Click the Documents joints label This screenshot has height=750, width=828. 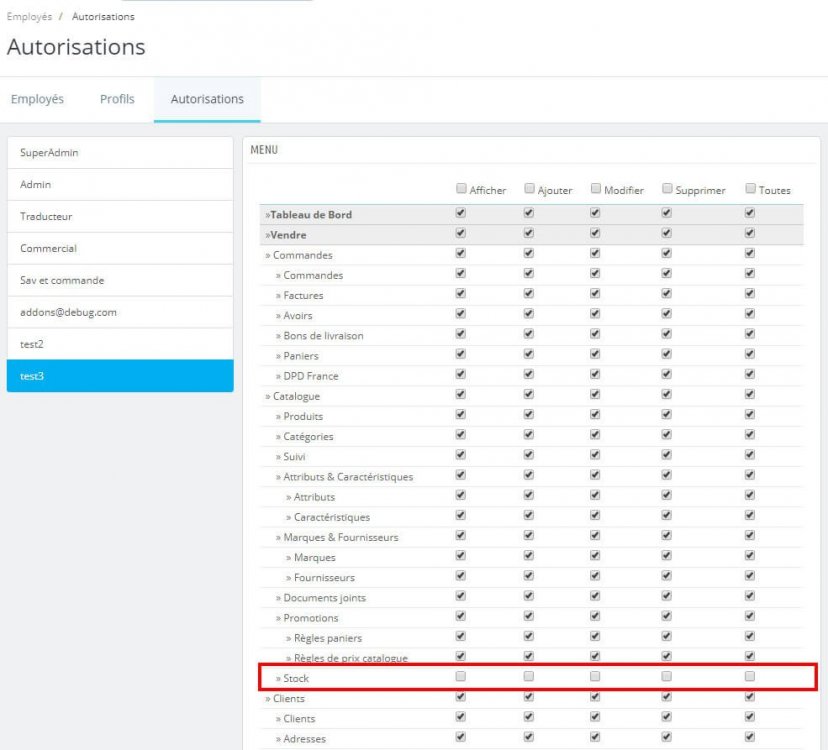point(324,598)
